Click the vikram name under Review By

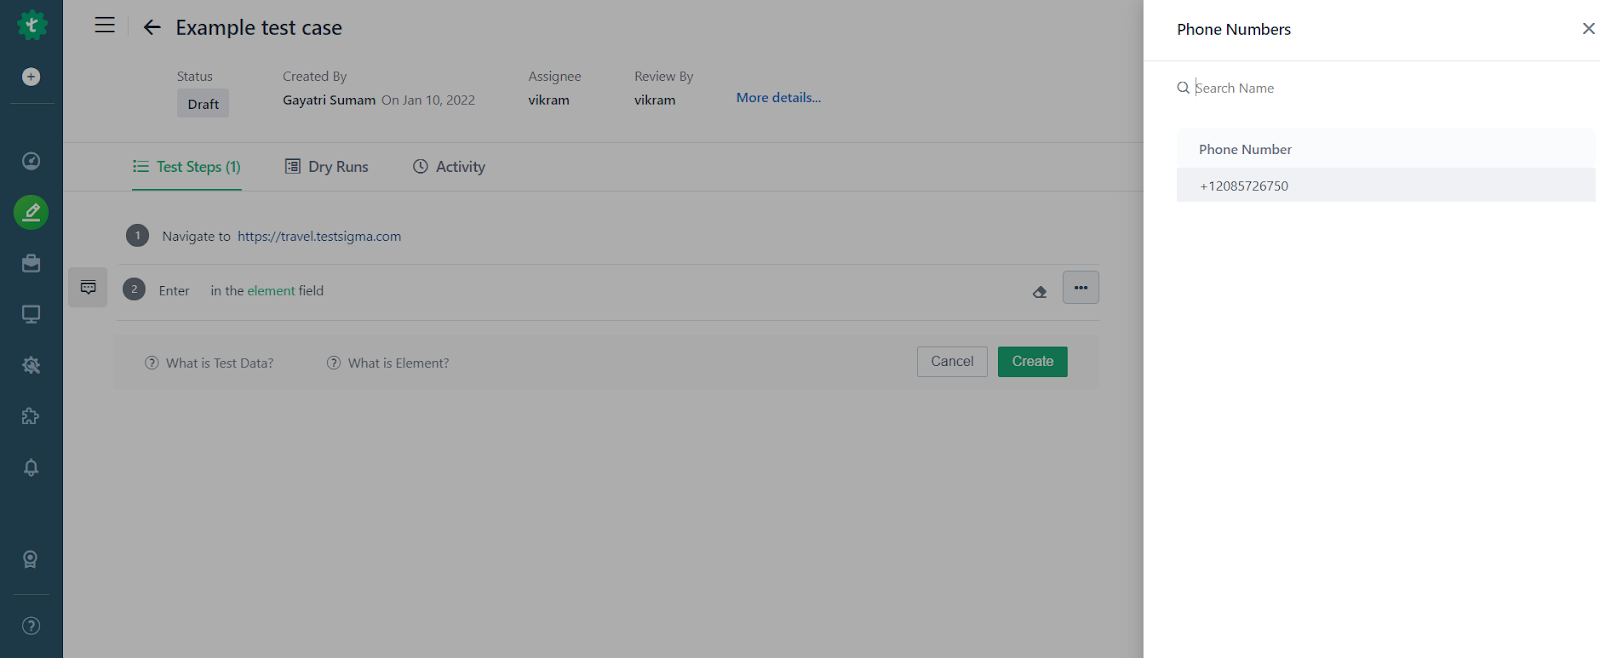(655, 100)
